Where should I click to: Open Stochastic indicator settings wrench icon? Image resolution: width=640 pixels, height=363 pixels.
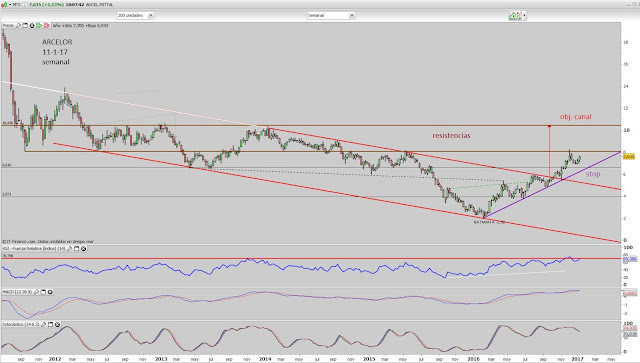[44, 325]
